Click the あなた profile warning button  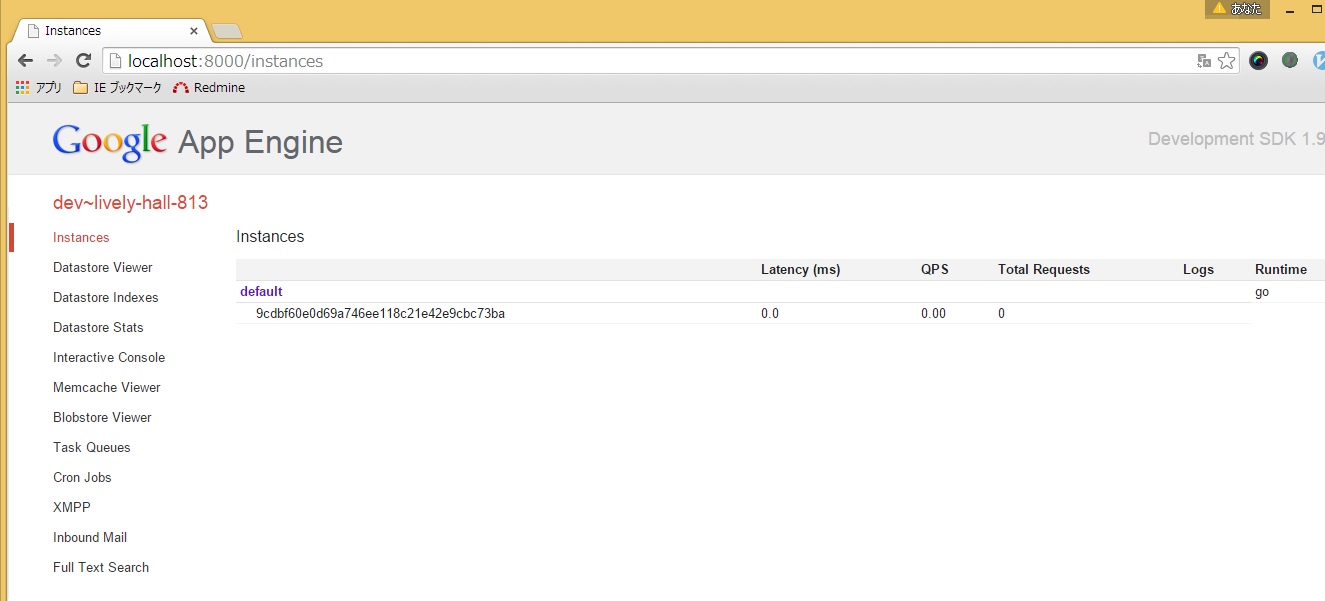[1238, 9]
